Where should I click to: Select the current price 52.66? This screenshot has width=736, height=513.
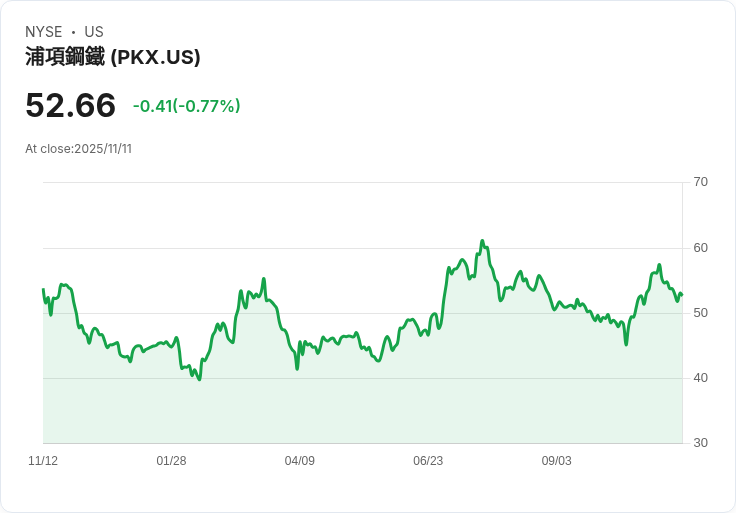click(70, 105)
